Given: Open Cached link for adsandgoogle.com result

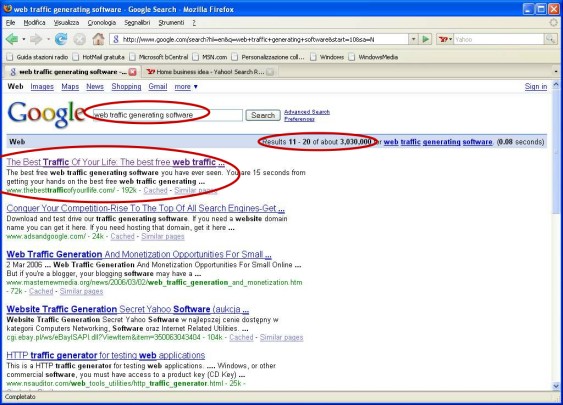Looking at the screenshot, I should (122, 236).
